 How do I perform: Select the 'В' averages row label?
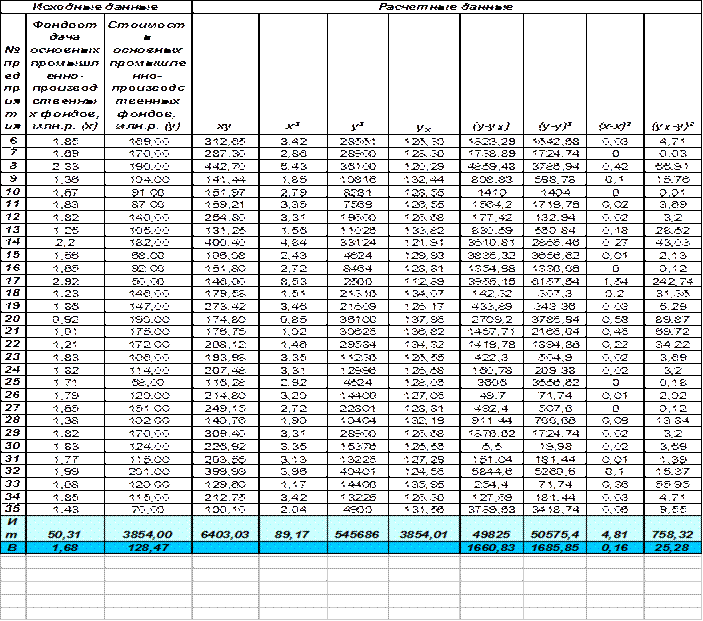point(13,547)
